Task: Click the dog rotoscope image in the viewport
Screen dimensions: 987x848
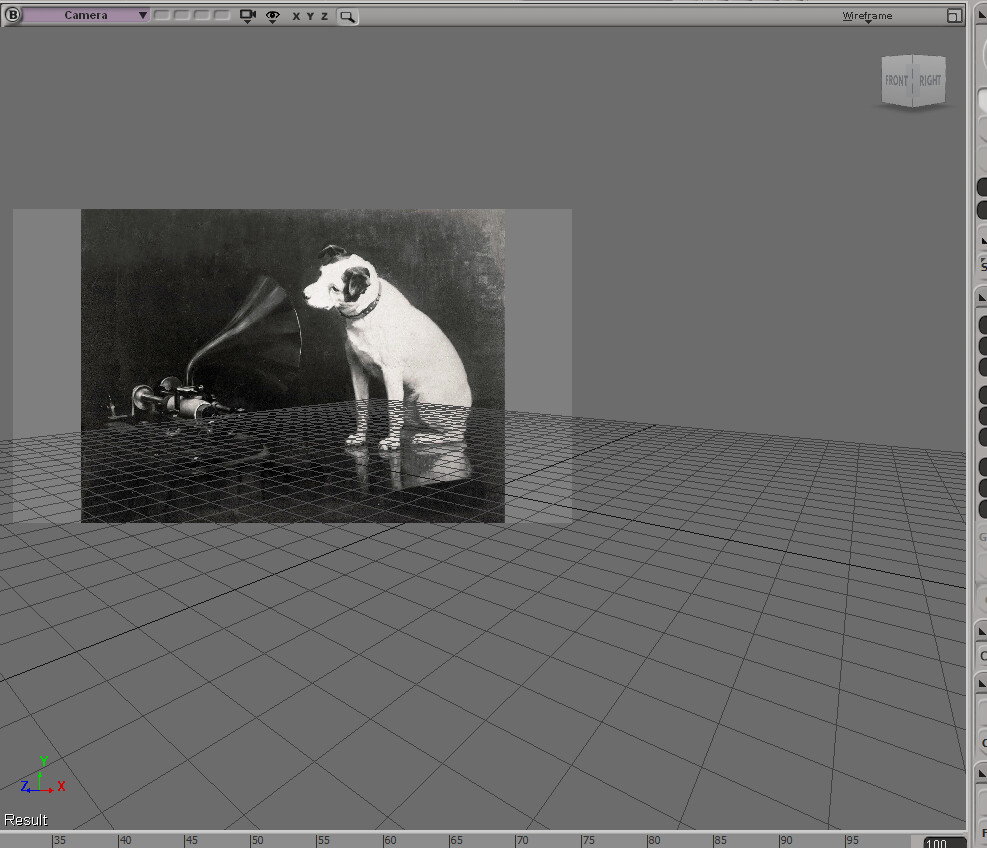Action: click(x=293, y=366)
